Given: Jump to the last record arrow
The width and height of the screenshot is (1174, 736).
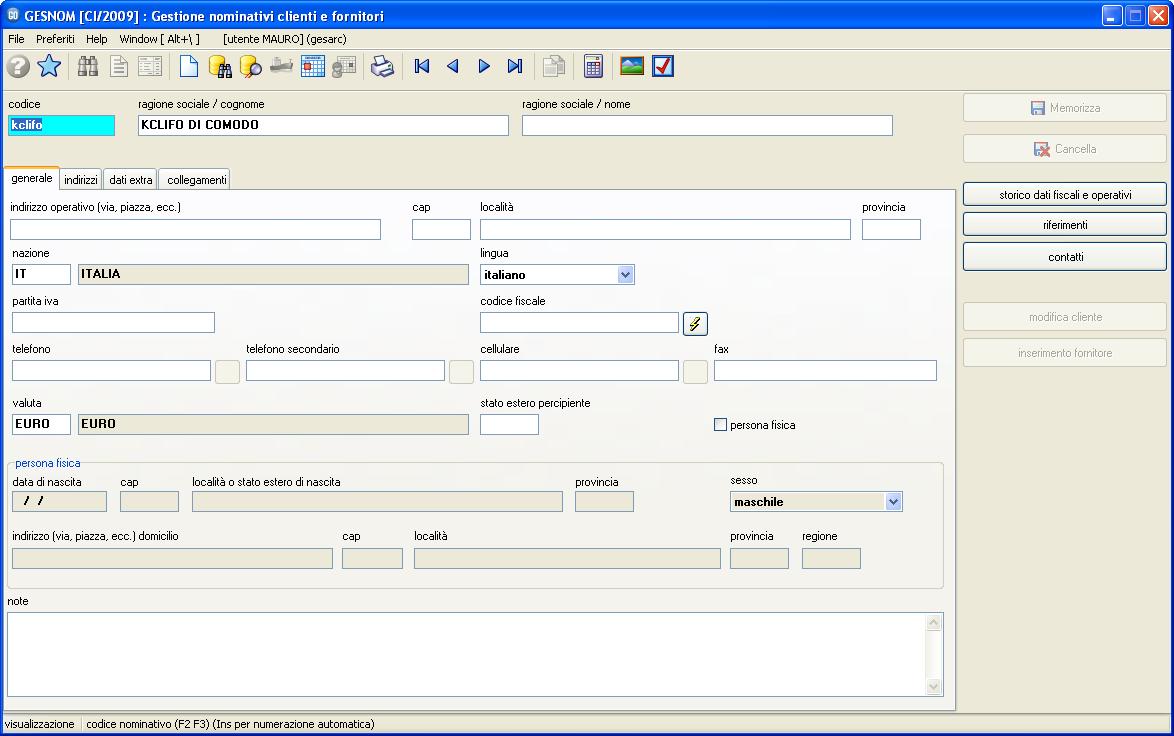Looking at the screenshot, I should pyautogui.click(x=515, y=67).
